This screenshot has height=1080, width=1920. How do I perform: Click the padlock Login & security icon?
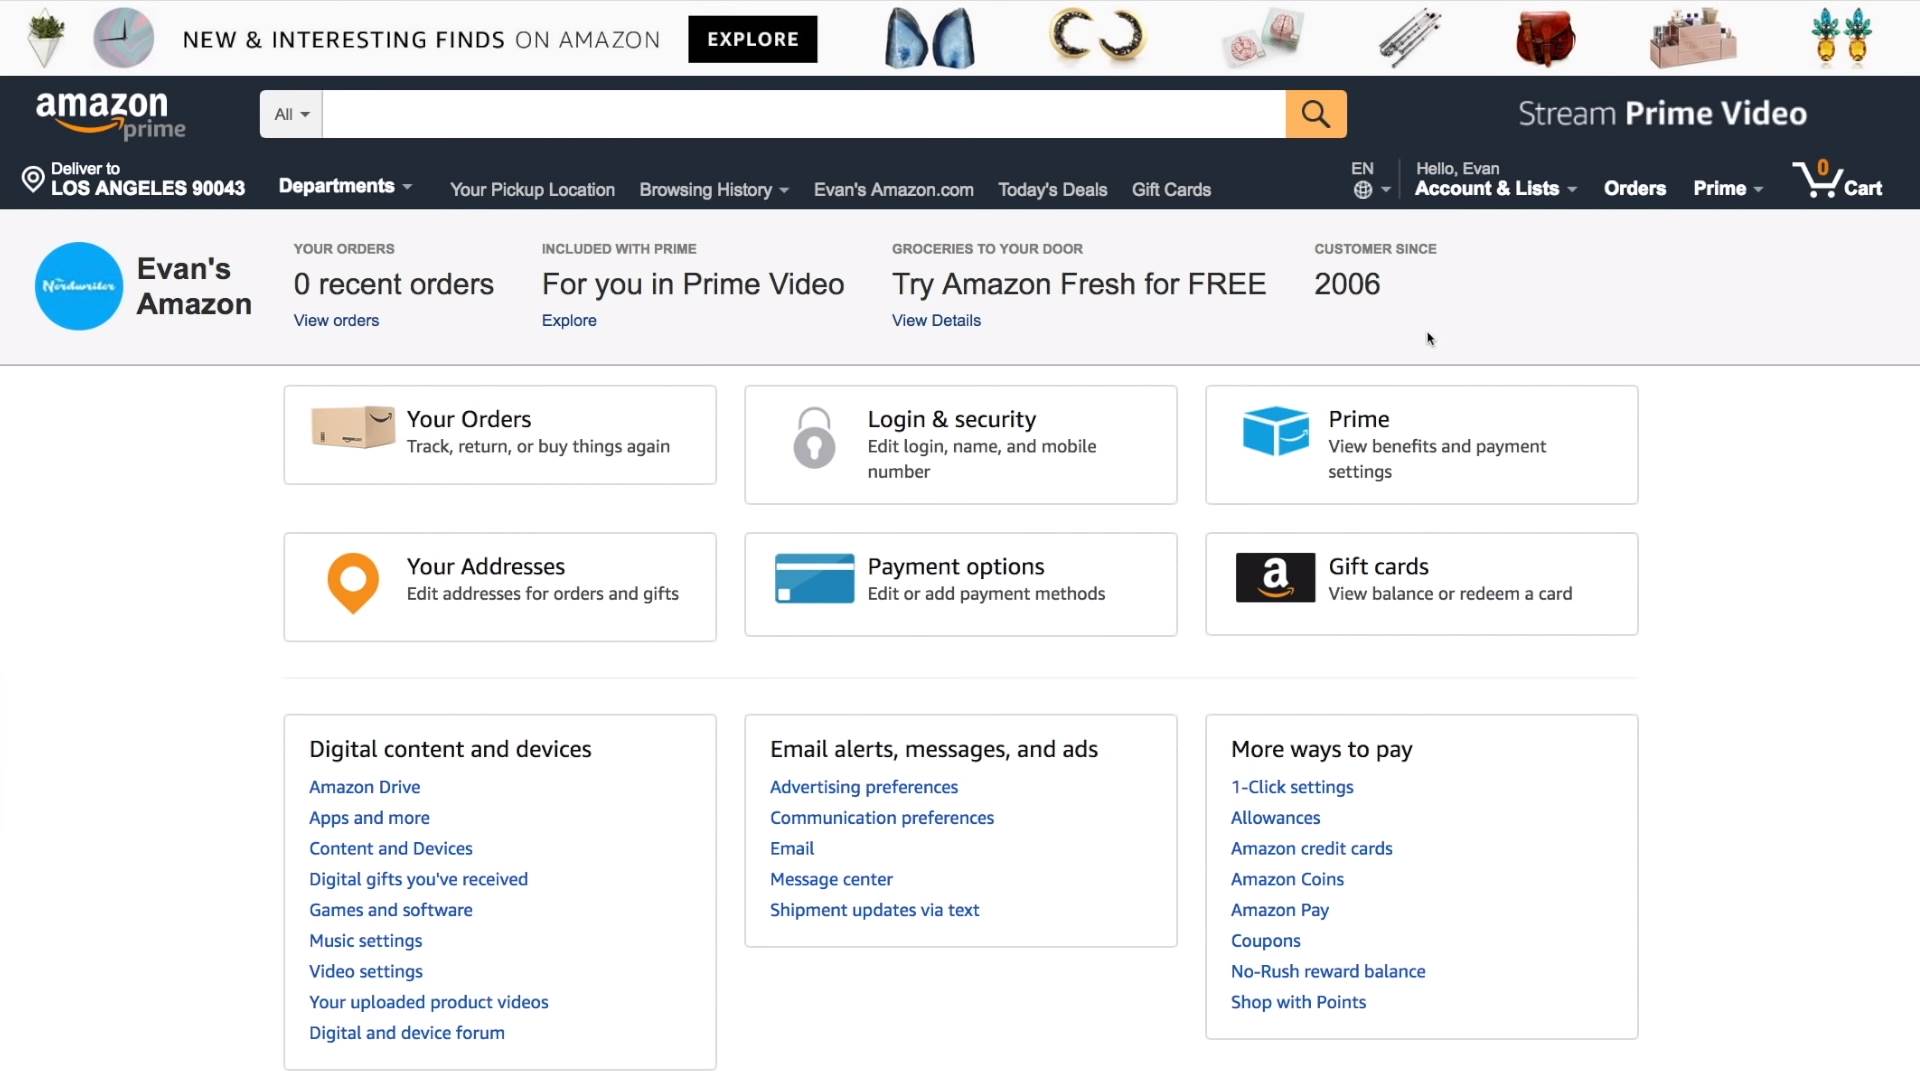click(814, 437)
